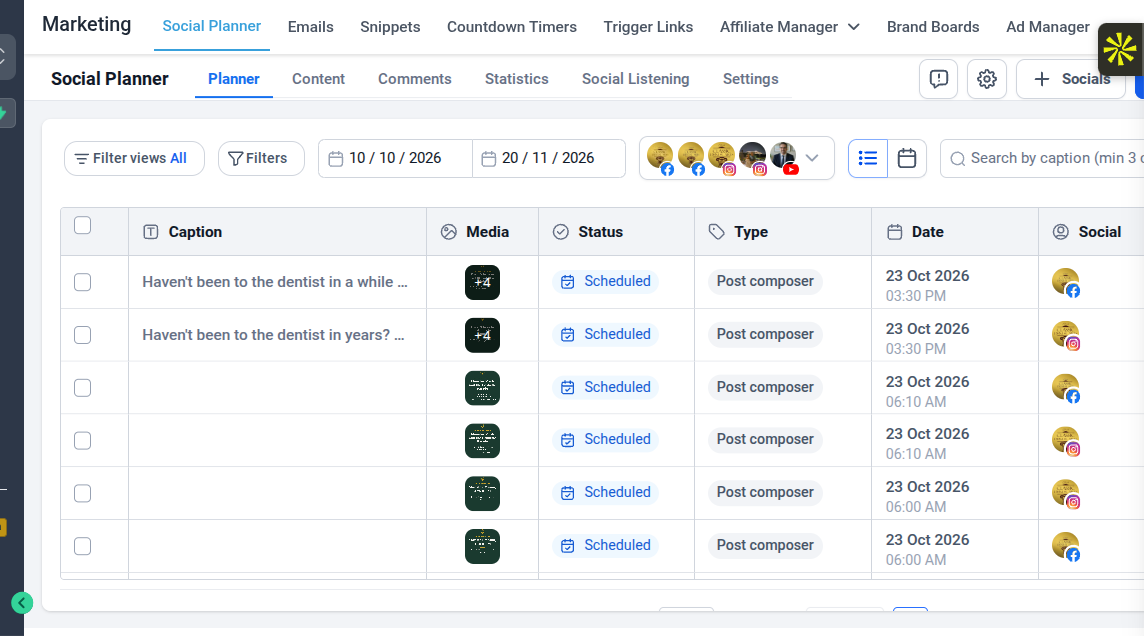
Task: Open the feedback message icon button
Action: click(938, 79)
